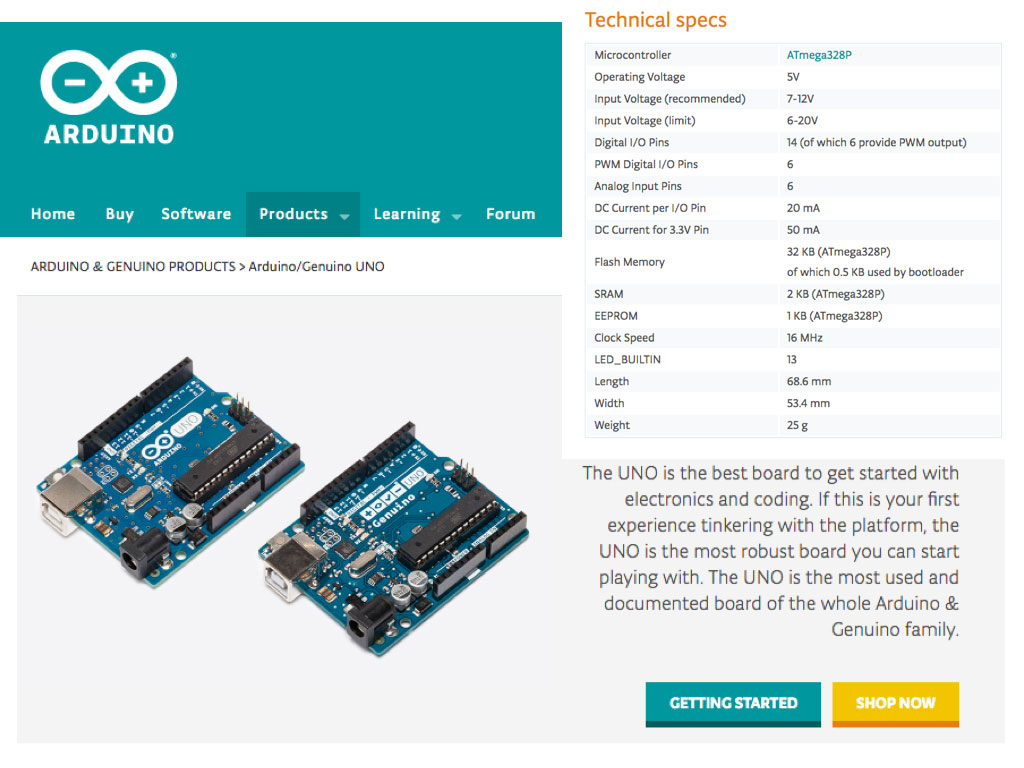The image size is (1024, 768).
Task: Follow the ARDUINO & GENUINO PRODUCTS breadcrumb
Action: (x=133, y=266)
